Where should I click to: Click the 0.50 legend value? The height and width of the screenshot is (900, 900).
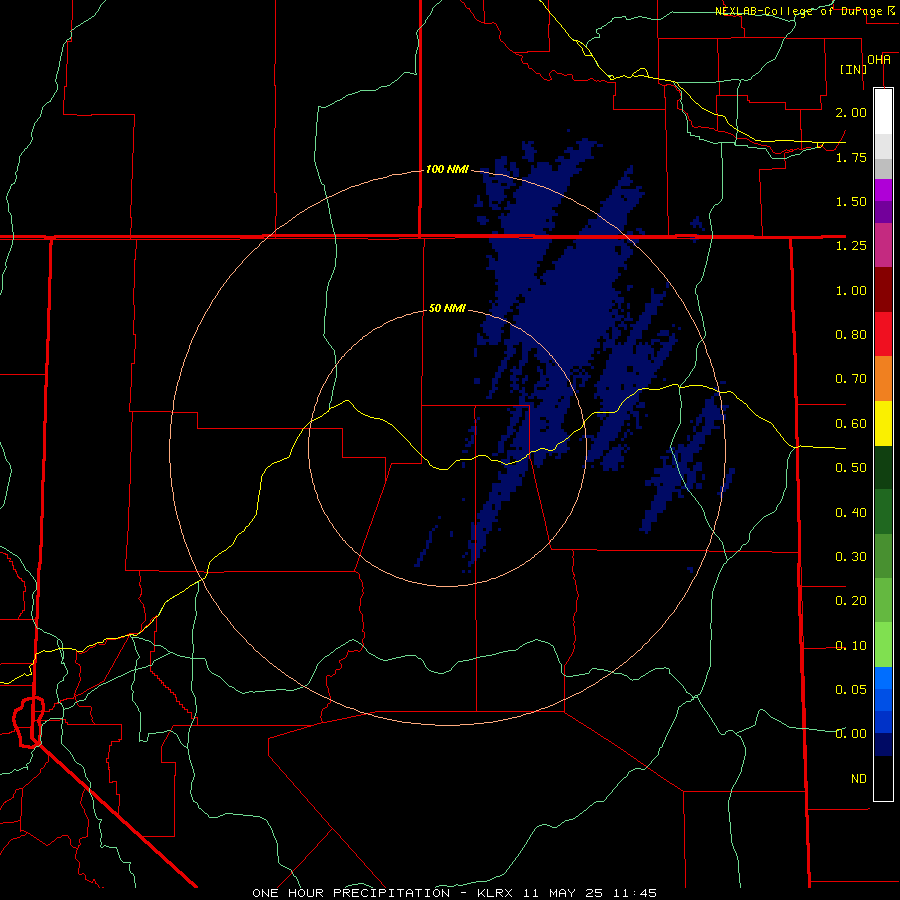point(851,468)
